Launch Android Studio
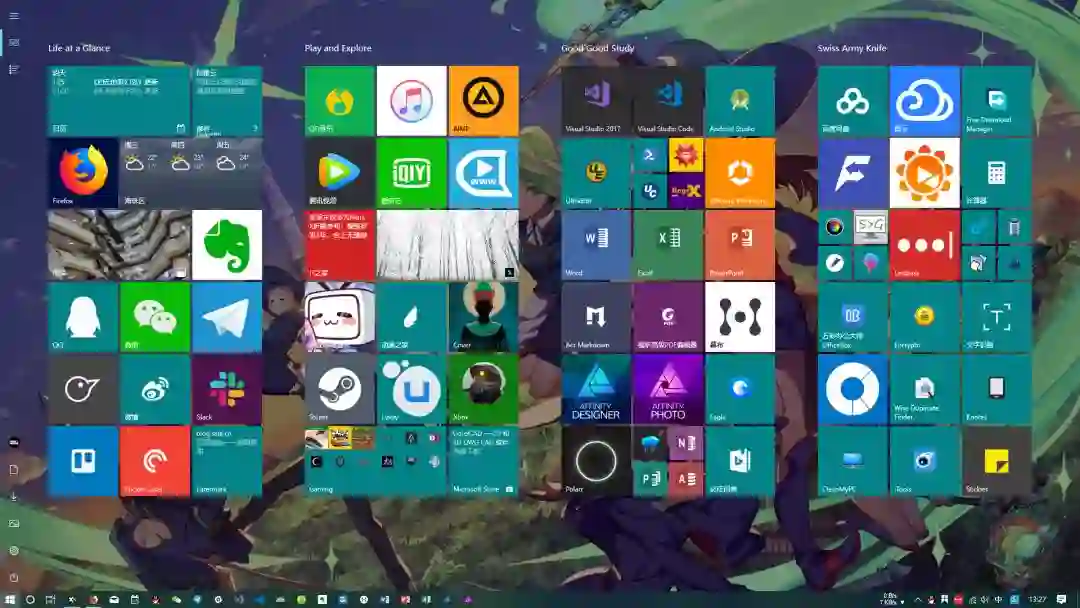Viewport: 1080px width, 608px height. [x=740, y=101]
